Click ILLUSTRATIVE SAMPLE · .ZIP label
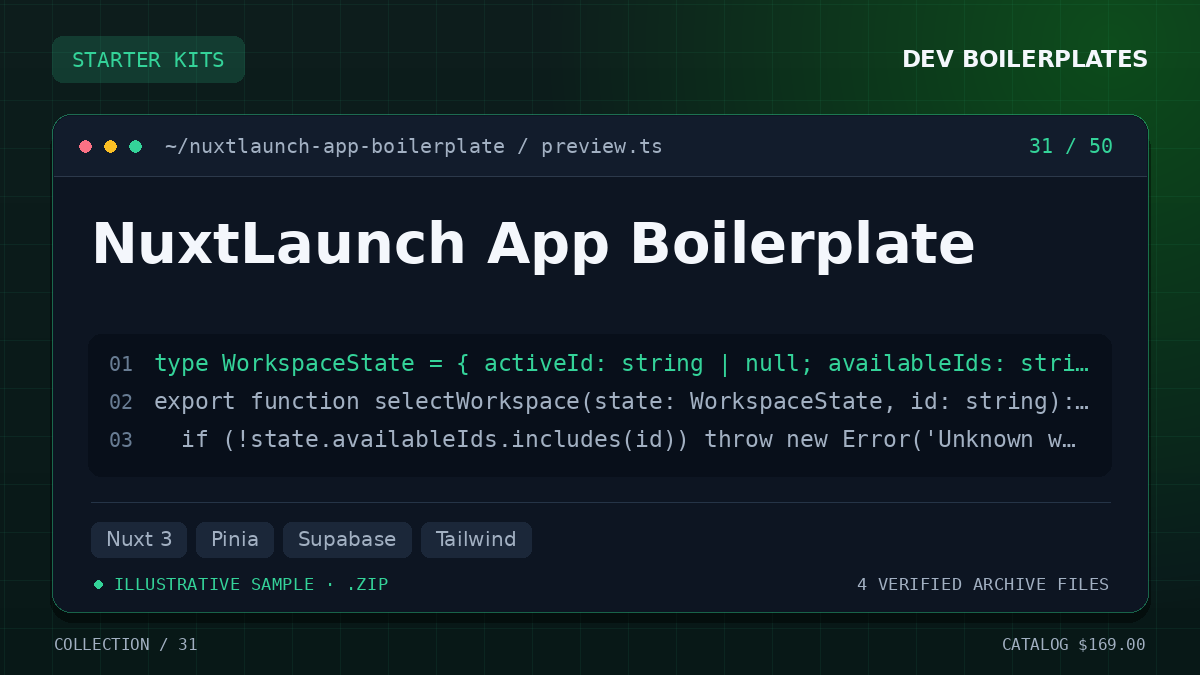 [x=251, y=585]
